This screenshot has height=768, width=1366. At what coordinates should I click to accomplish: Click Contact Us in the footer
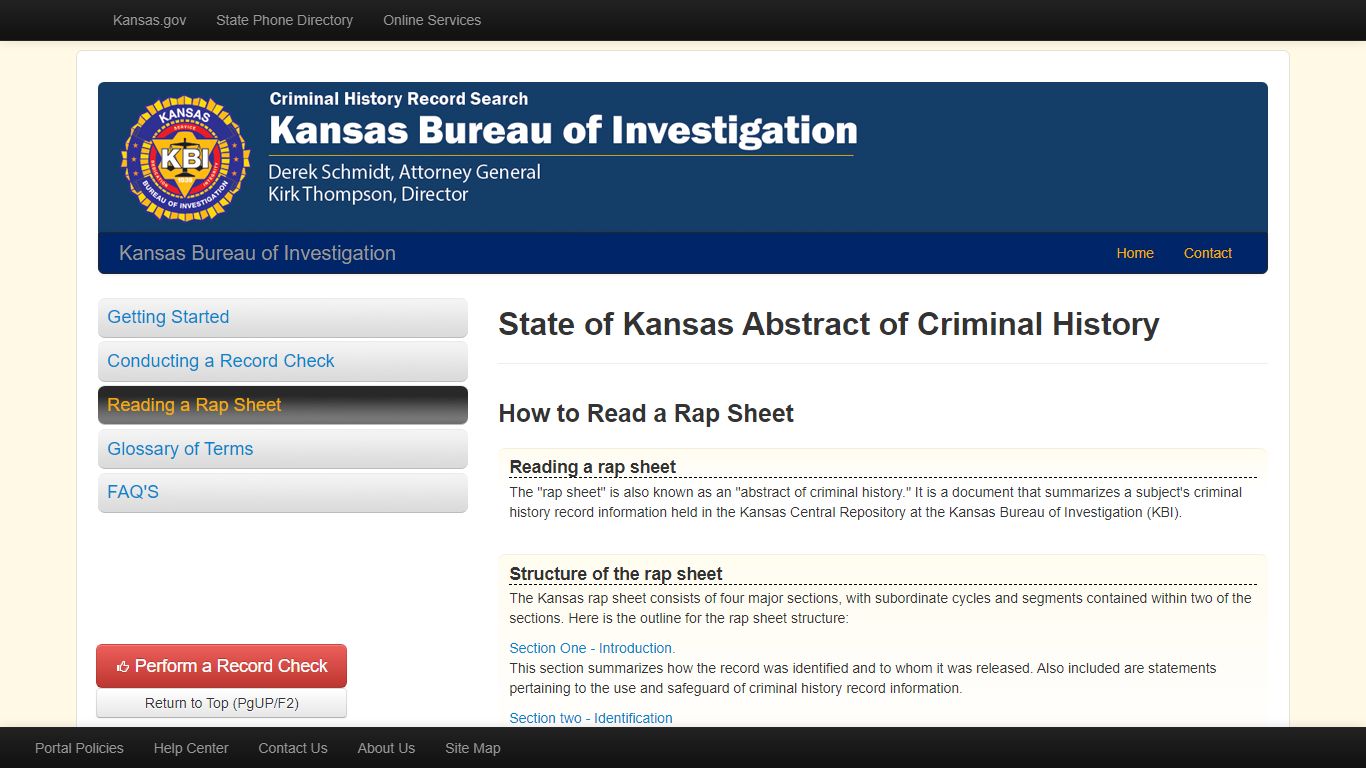pyautogui.click(x=293, y=748)
